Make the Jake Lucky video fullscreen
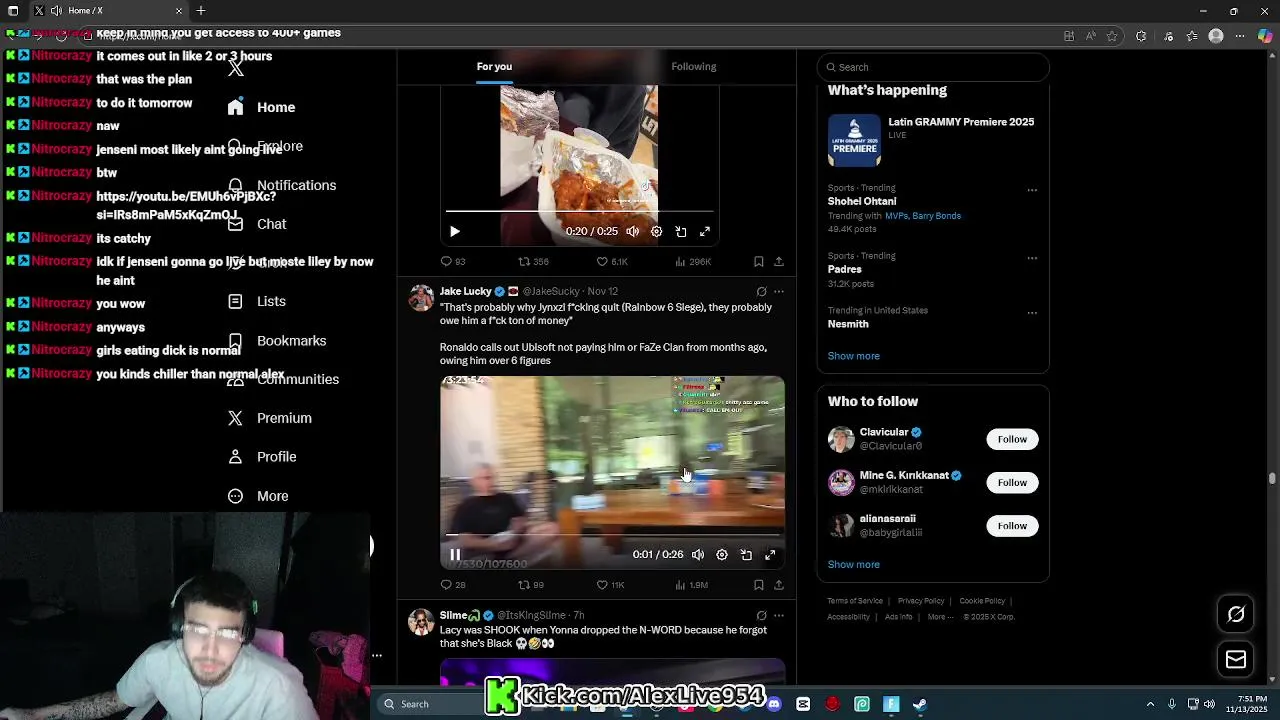This screenshot has width=1280, height=720. [x=770, y=554]
